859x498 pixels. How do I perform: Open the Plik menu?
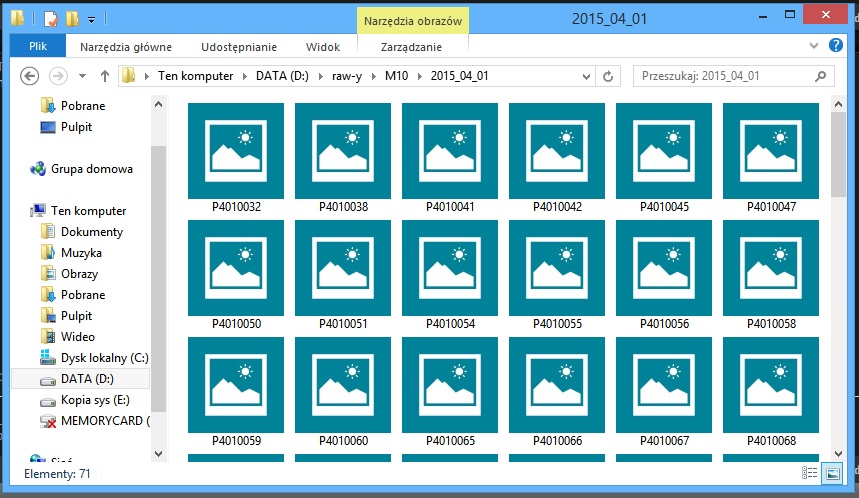38,46
